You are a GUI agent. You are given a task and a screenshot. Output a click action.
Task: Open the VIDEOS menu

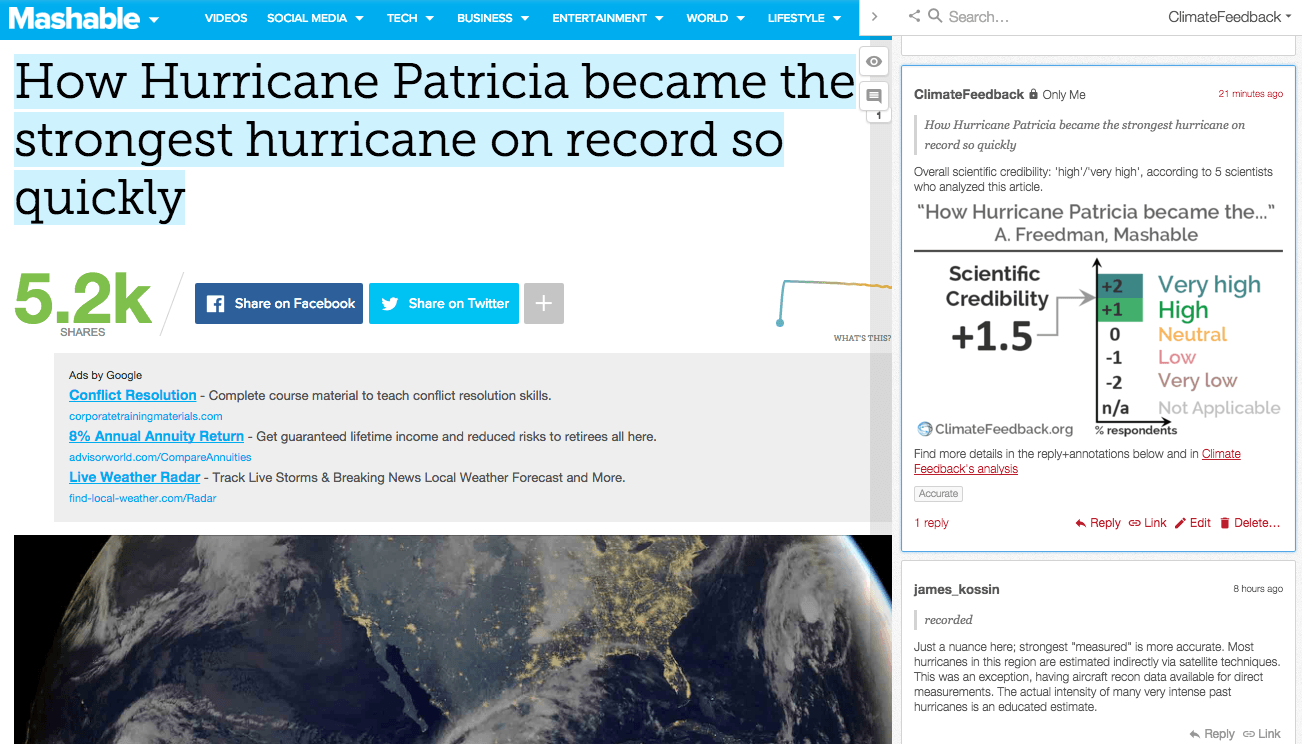click(x=226, y=18)
